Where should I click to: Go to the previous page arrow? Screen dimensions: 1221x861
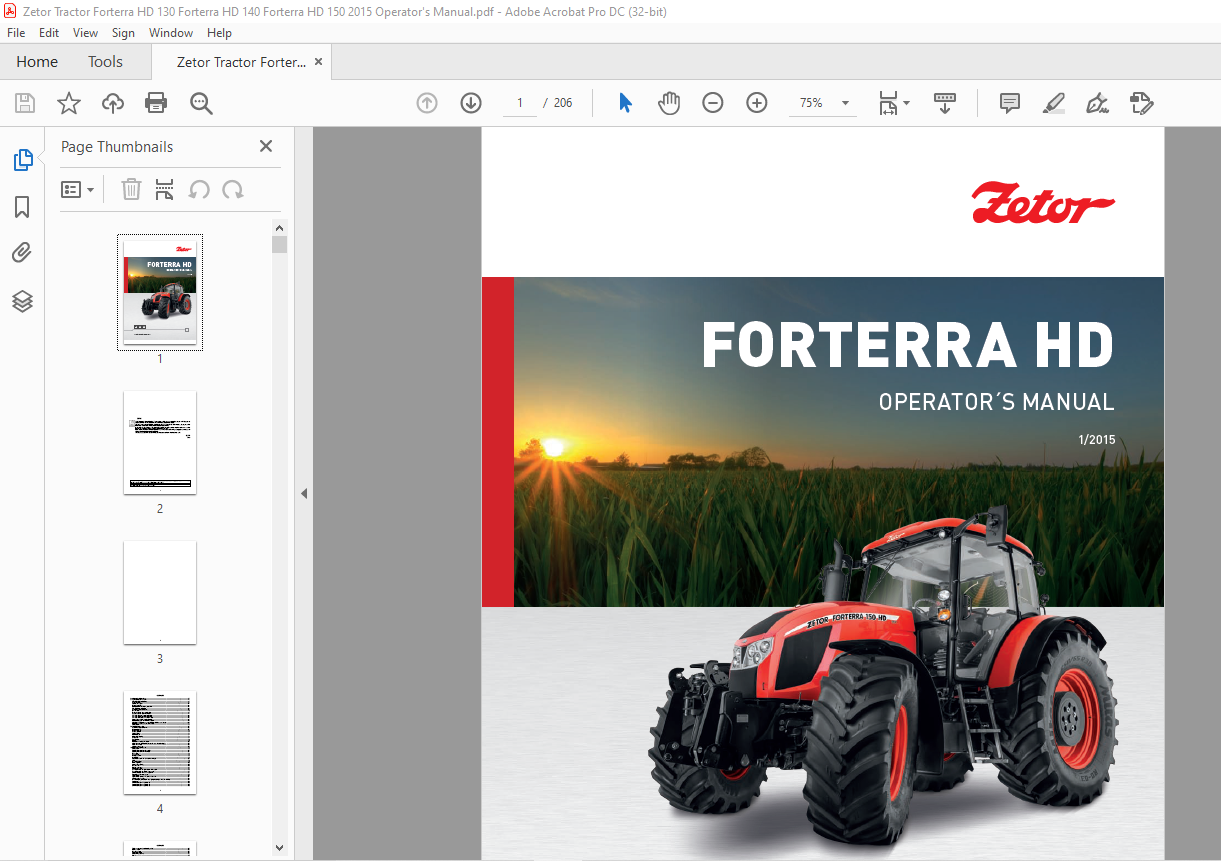click(427, 103)
